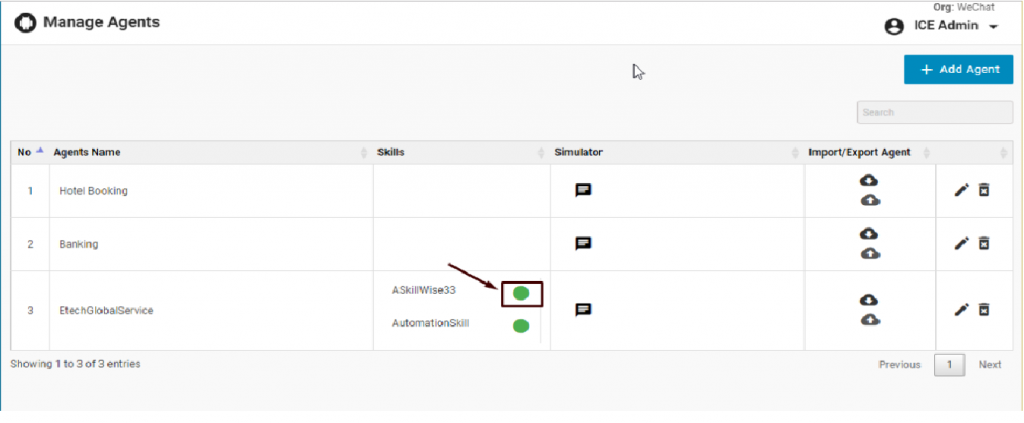This screenshot has width=1024, height=423.
Task: Edit the EtechGlobalService agent
Action: [961, 310]
